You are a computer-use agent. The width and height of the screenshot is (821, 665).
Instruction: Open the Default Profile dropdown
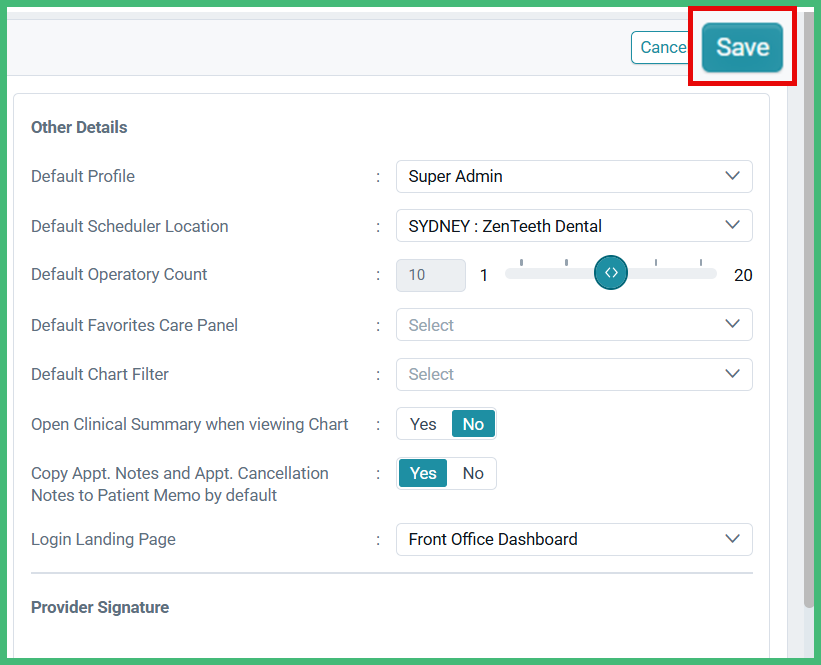pos(574,176)
